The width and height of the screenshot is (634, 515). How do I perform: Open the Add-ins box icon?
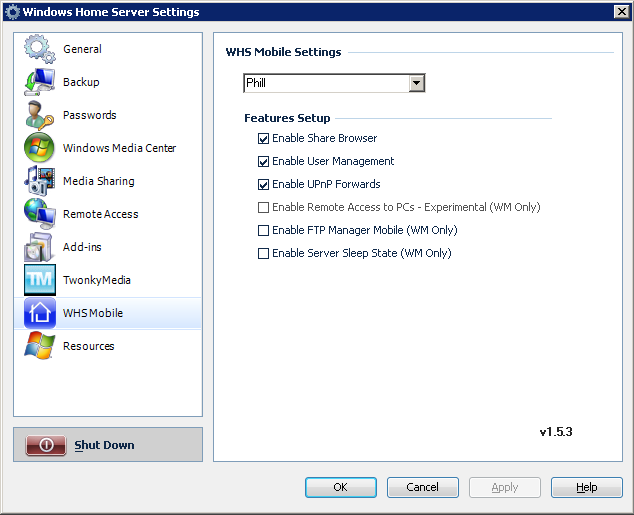point(39,247)
